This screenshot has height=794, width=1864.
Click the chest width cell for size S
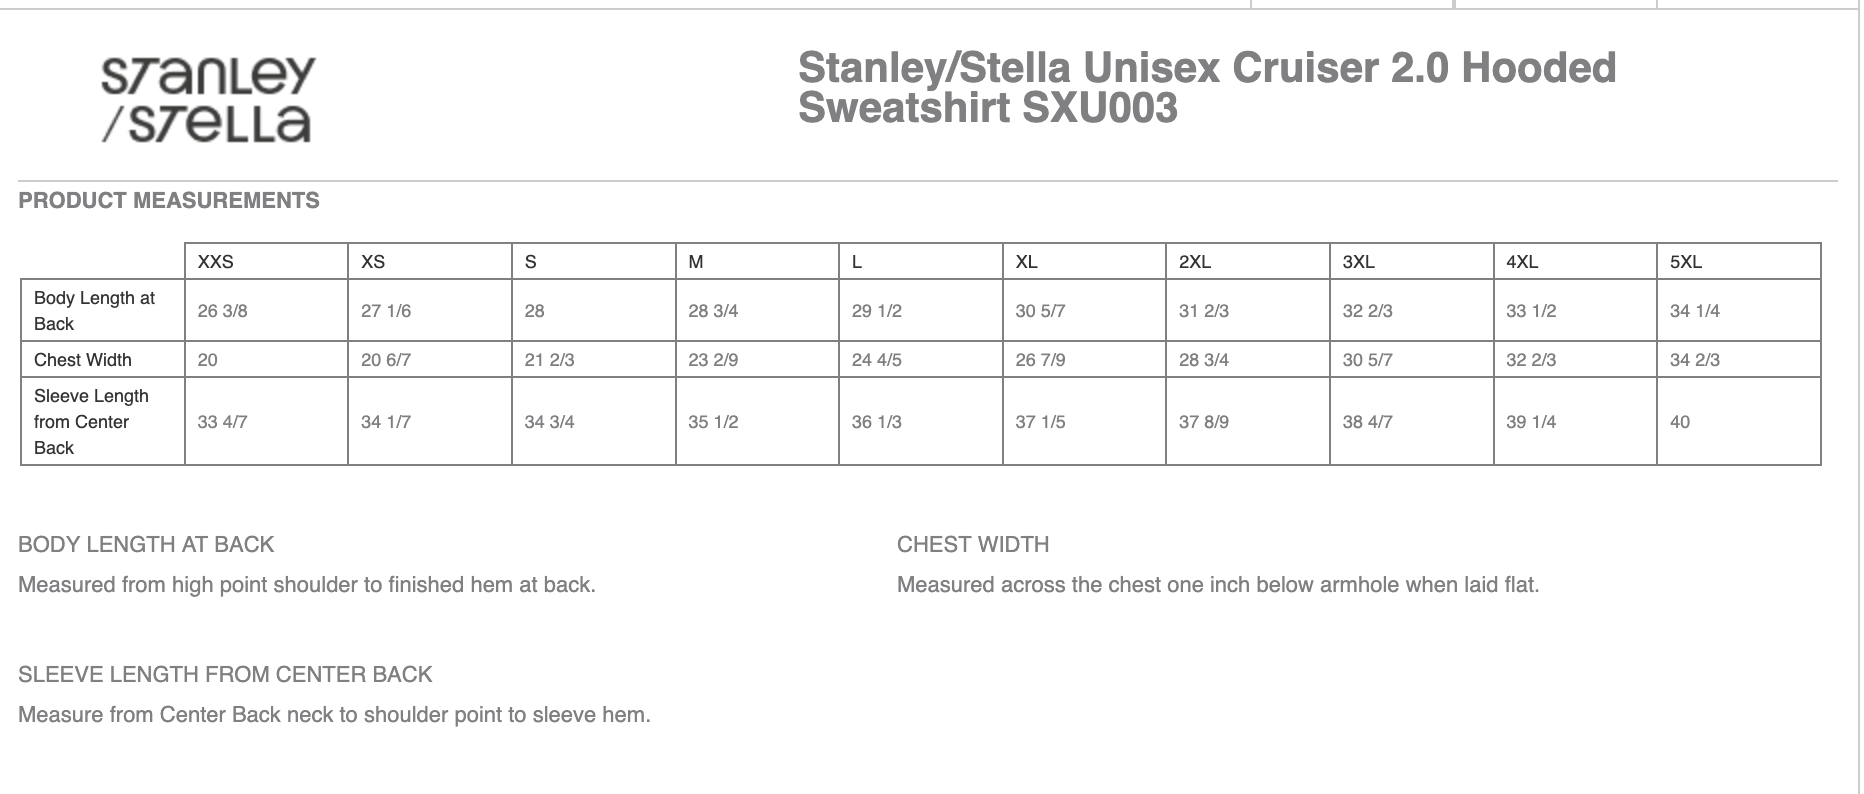[x=550, y=360]
